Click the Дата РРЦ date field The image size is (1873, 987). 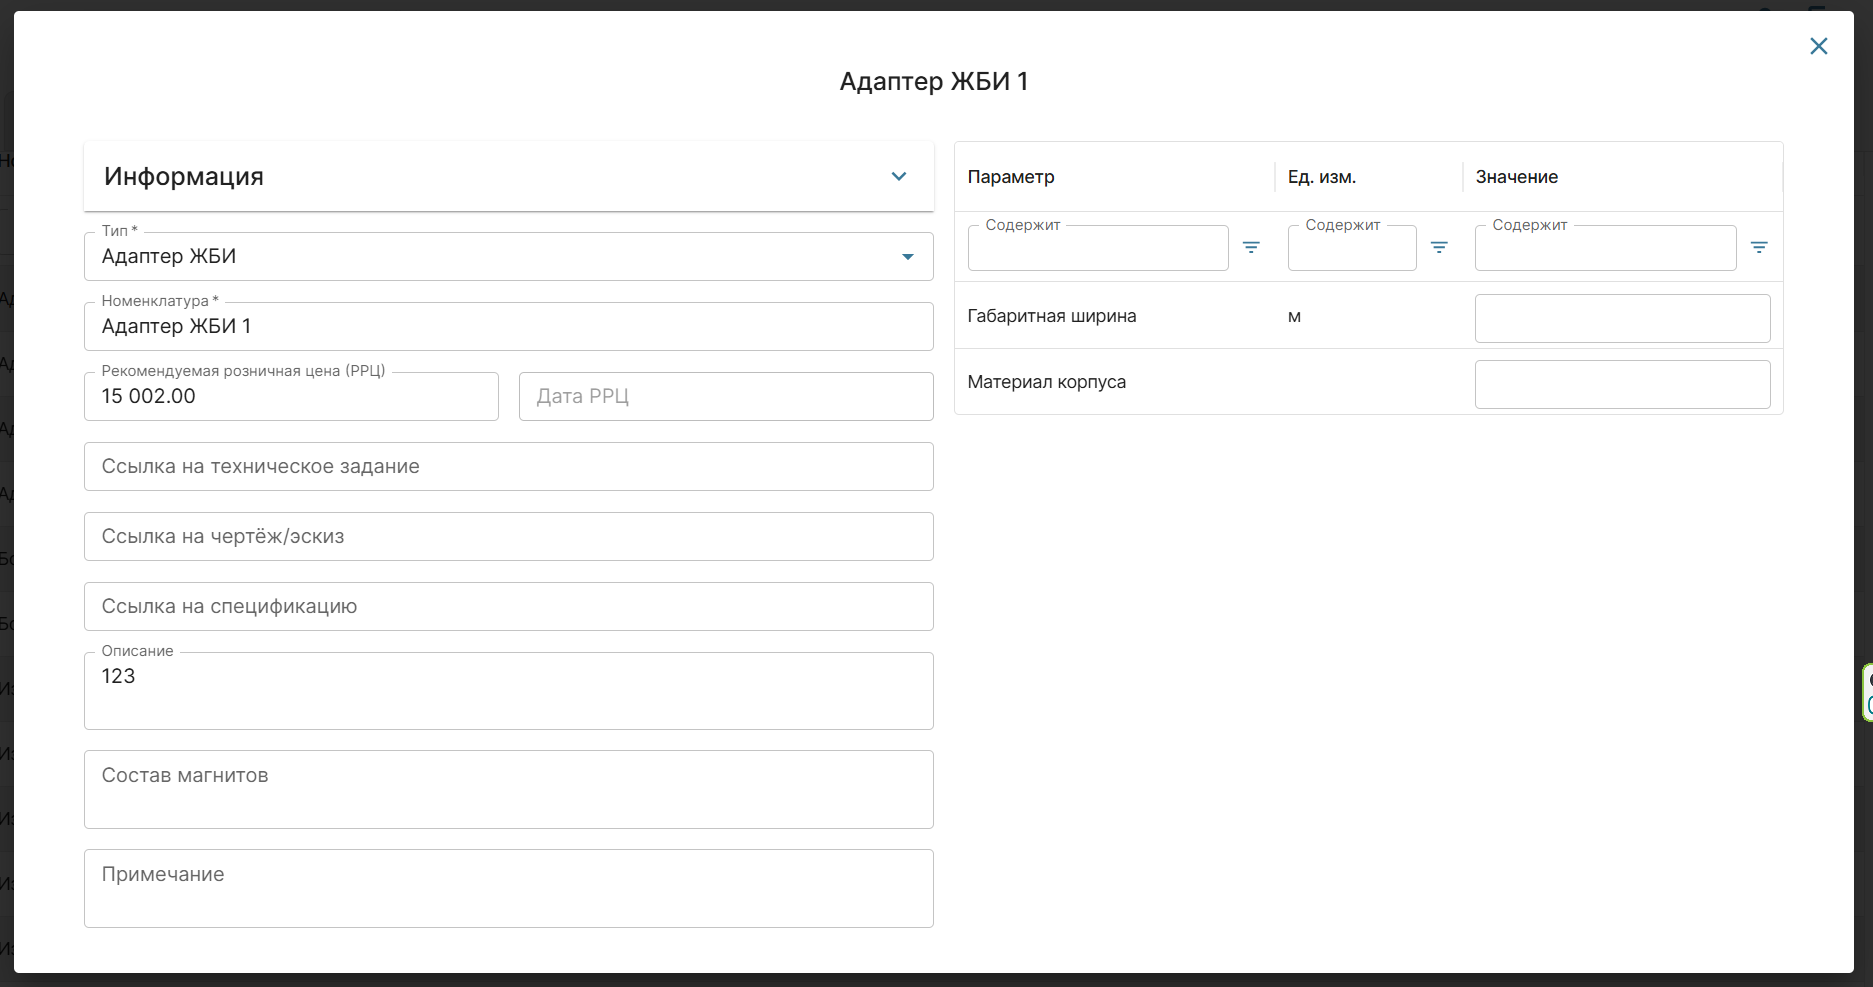point(725,397)
